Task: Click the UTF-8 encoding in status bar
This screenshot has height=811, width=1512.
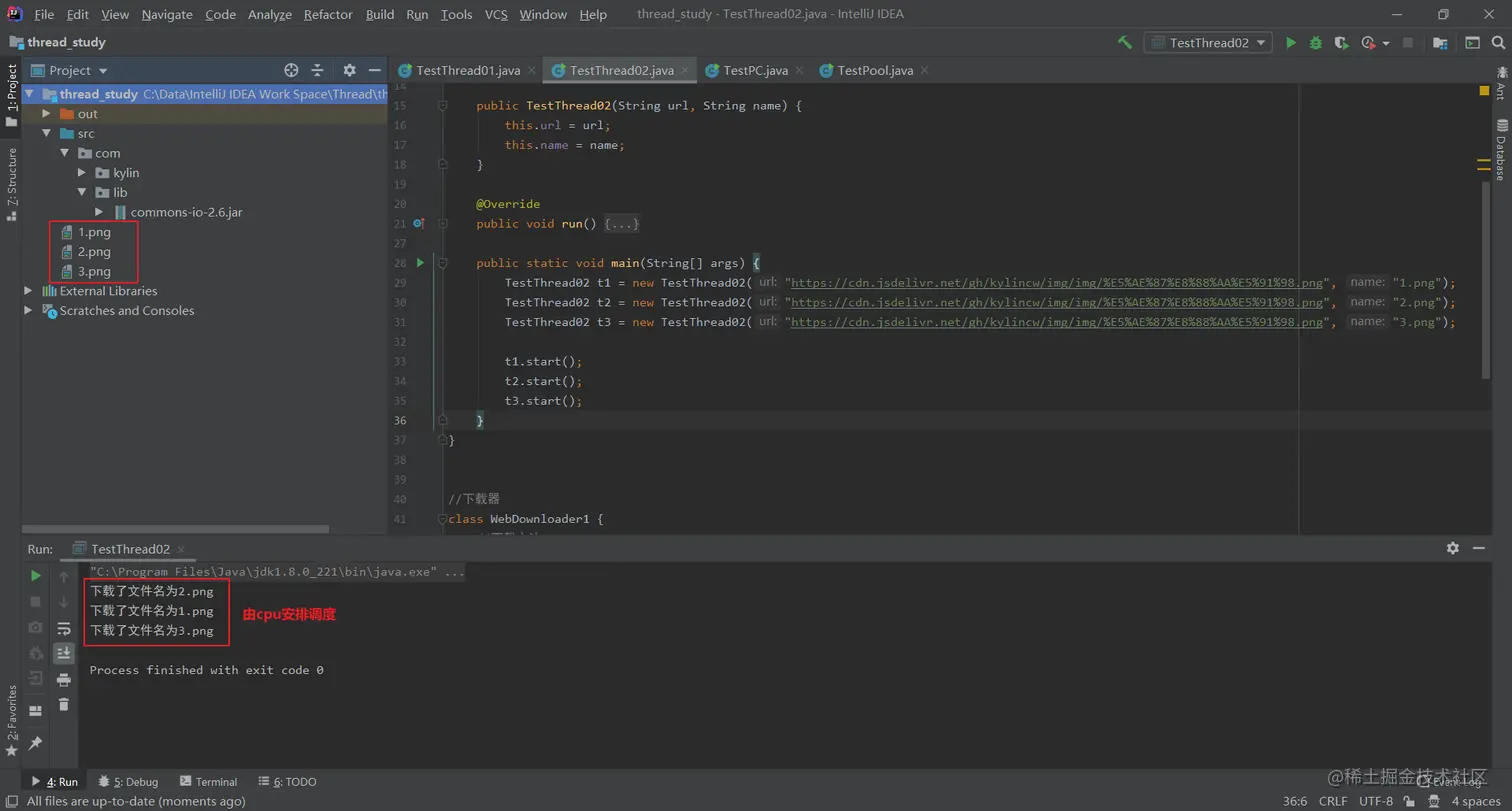Action: tap(1375, 801)
